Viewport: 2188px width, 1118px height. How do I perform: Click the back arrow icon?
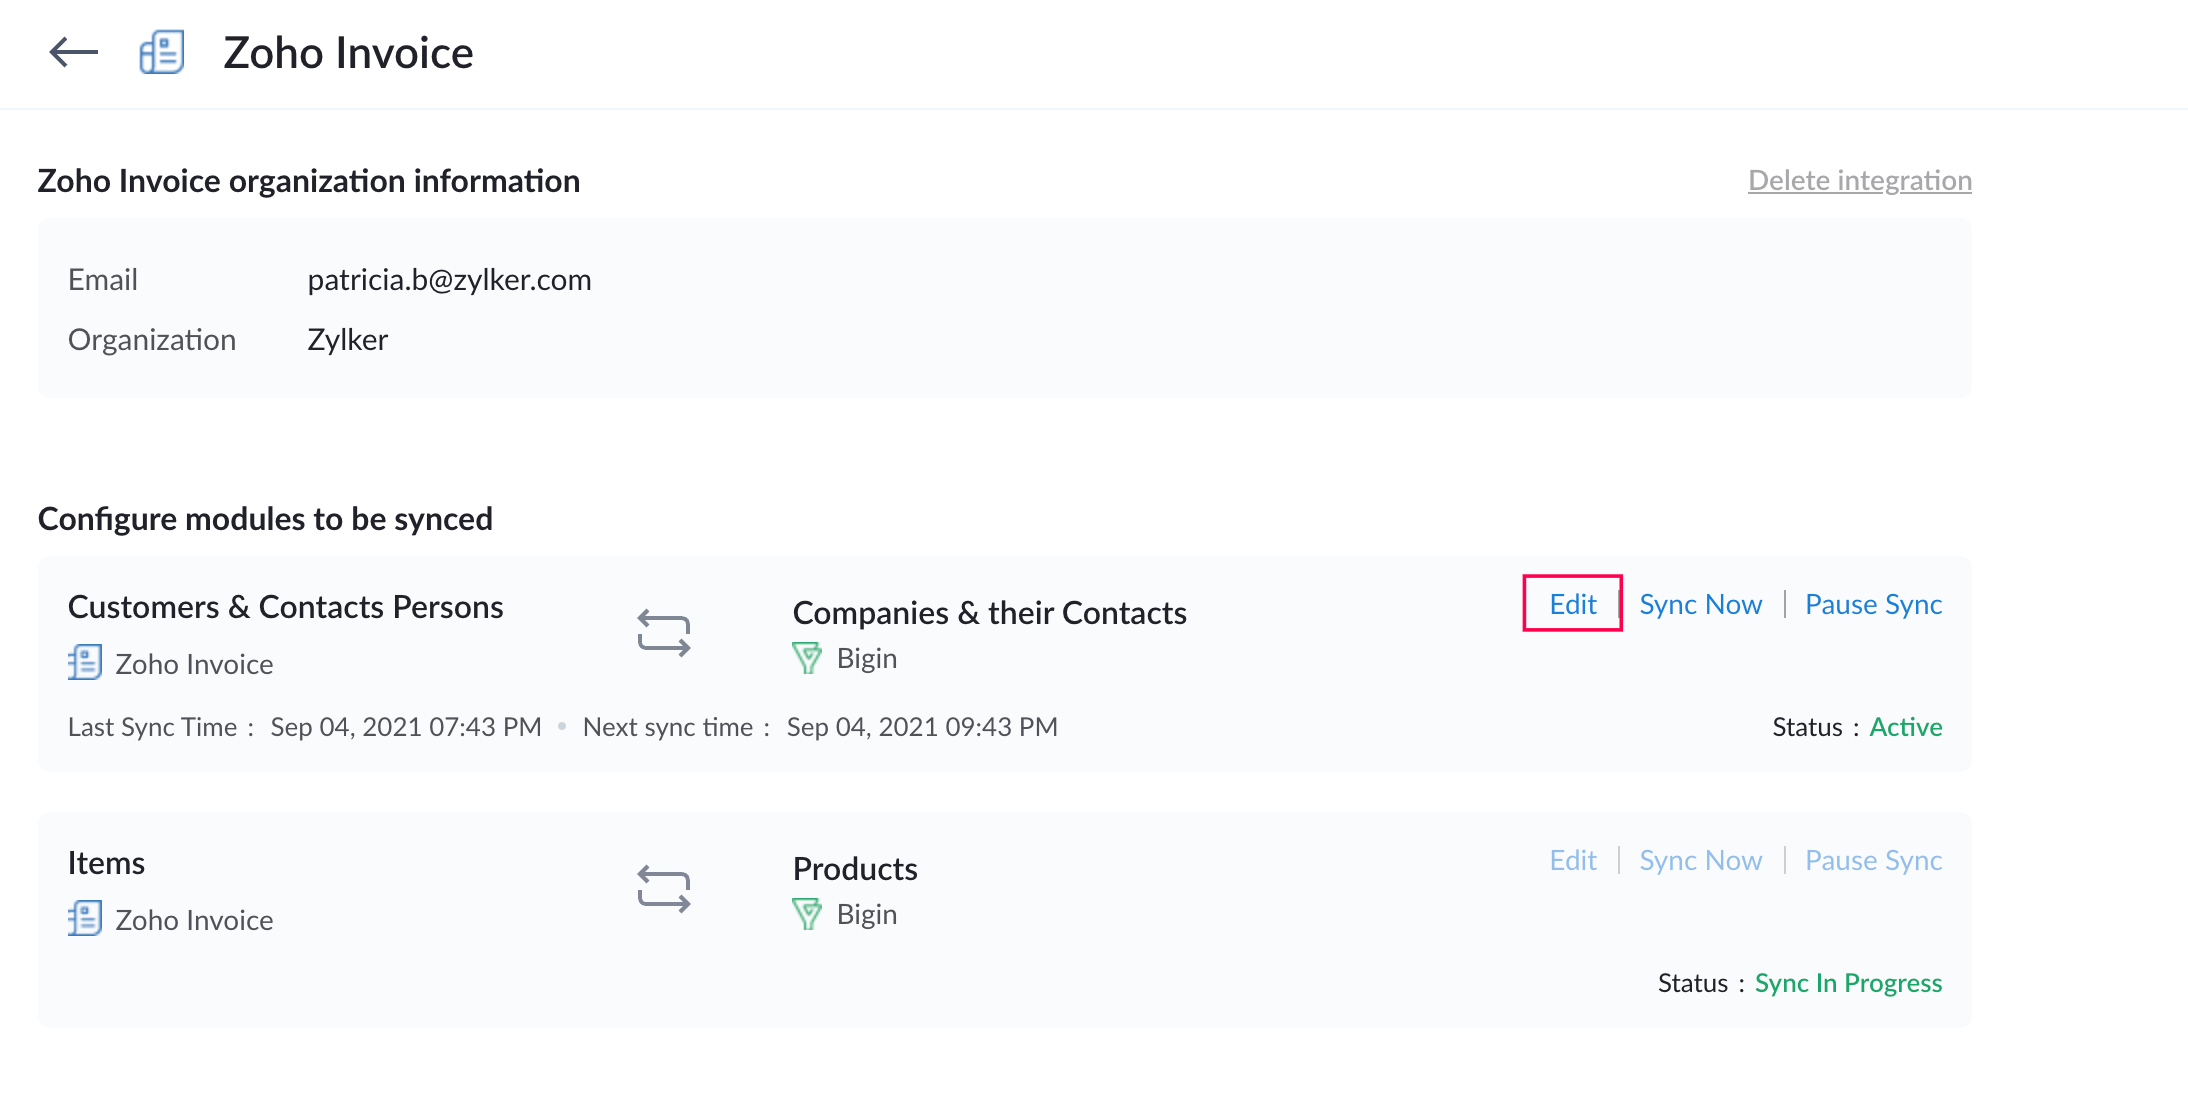[x=74, y=52]
